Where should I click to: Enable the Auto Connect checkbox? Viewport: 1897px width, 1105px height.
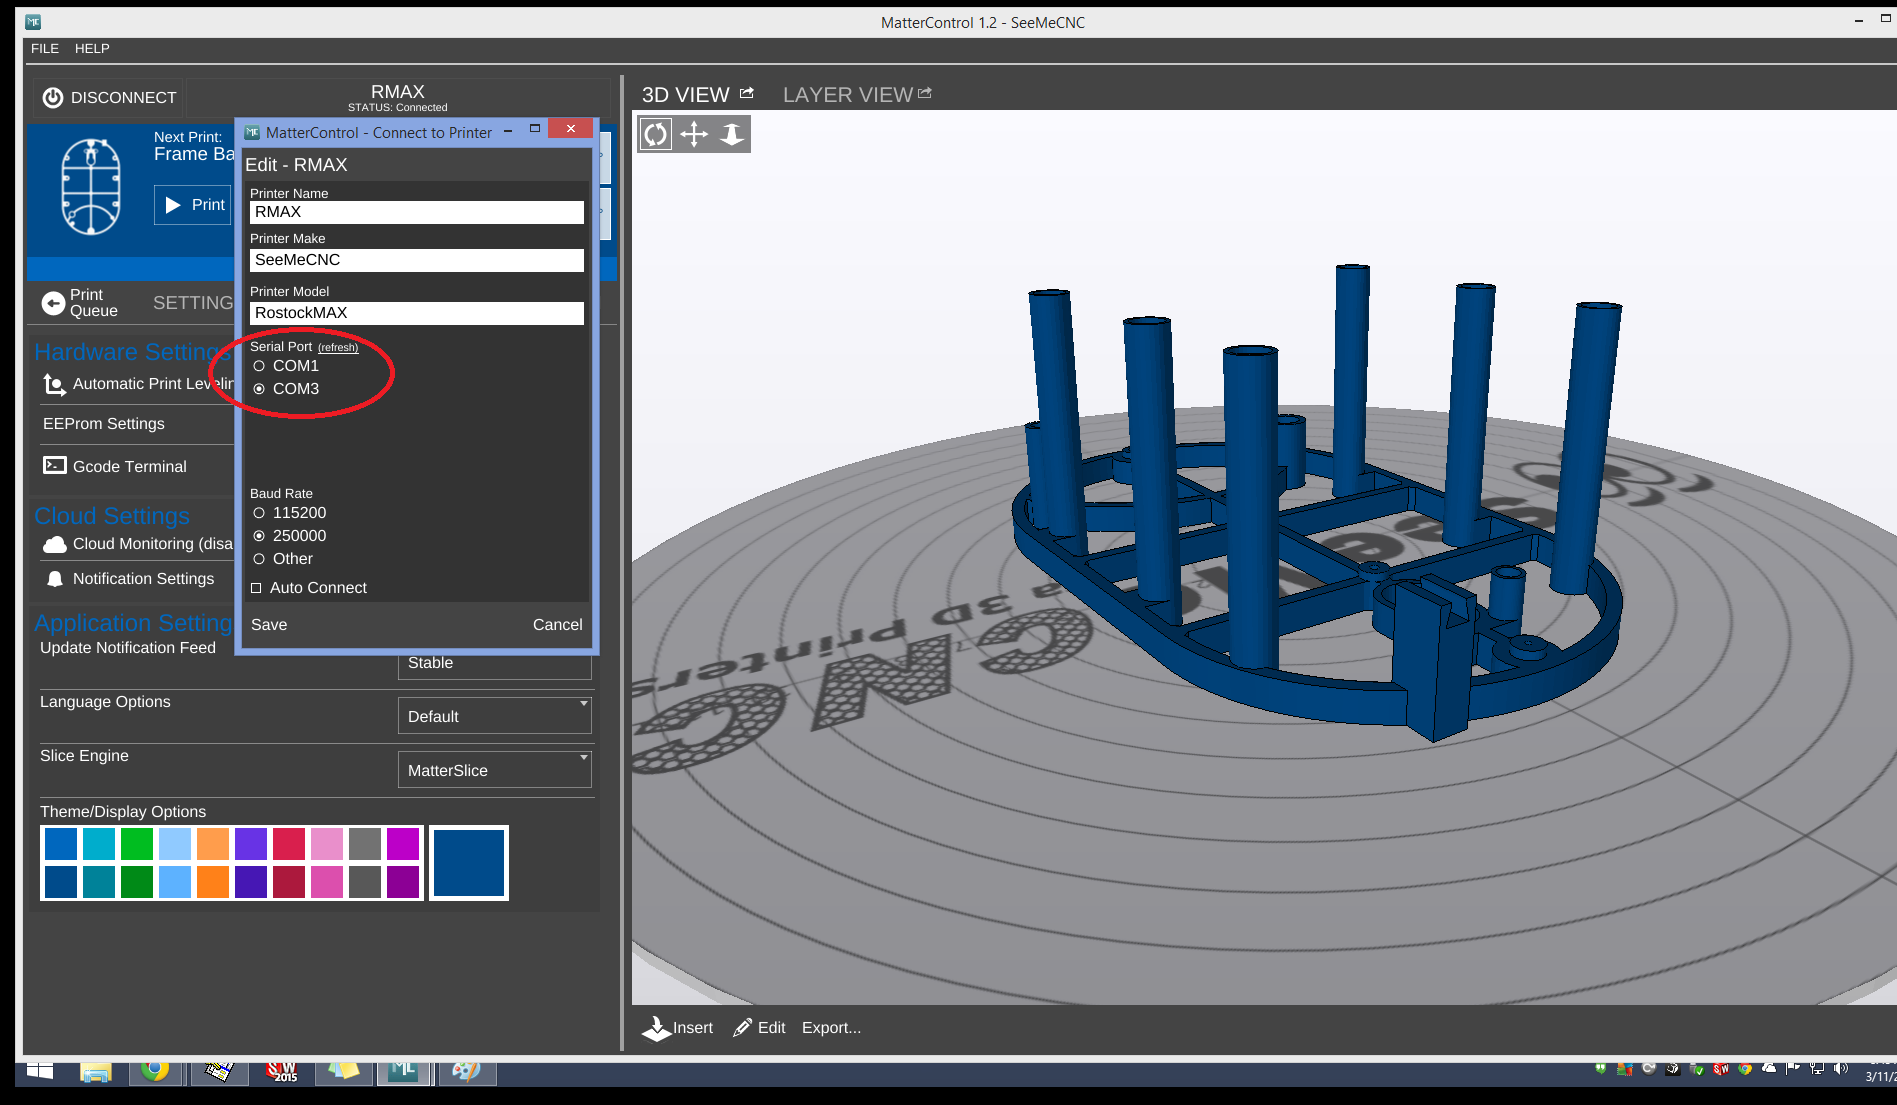tap(256, 588)
